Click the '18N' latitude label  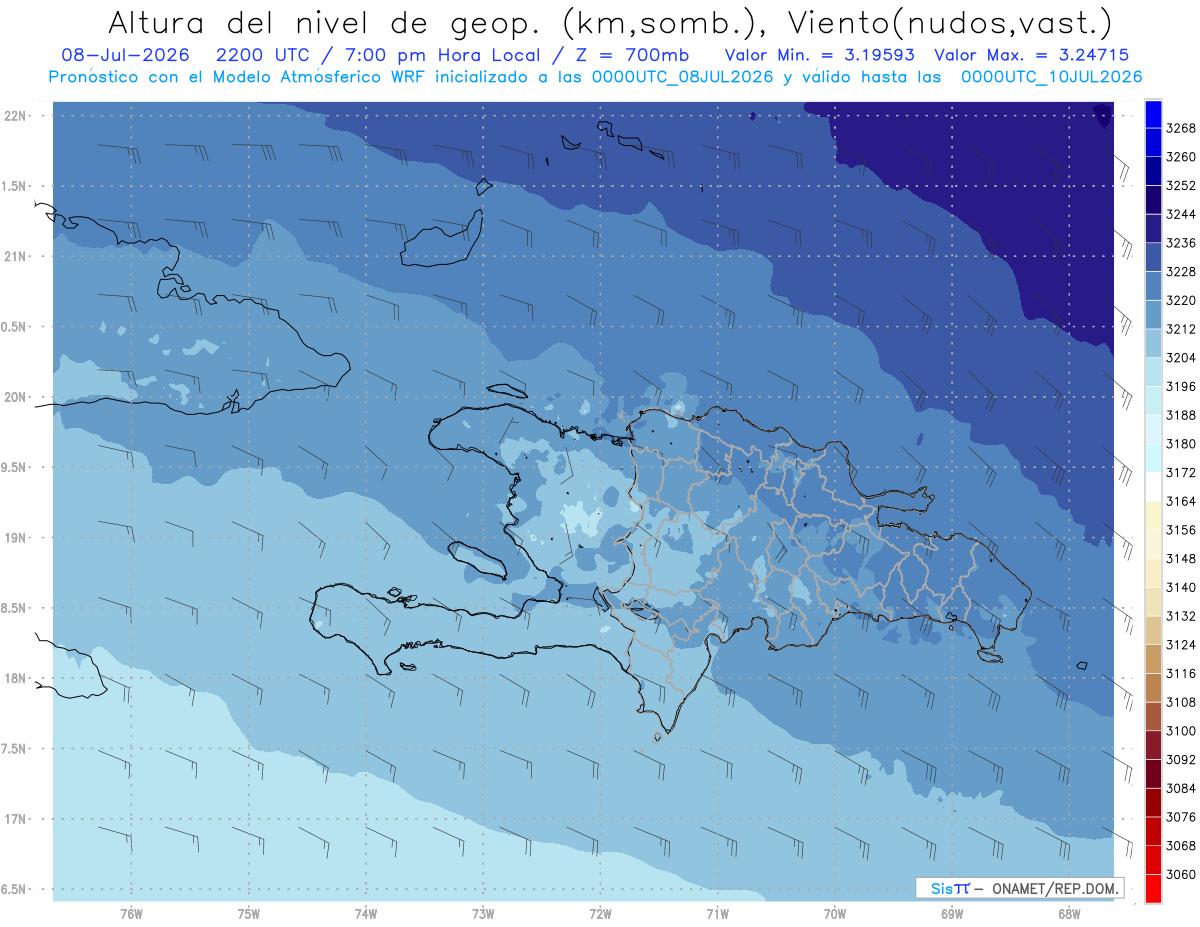(14, 679)
